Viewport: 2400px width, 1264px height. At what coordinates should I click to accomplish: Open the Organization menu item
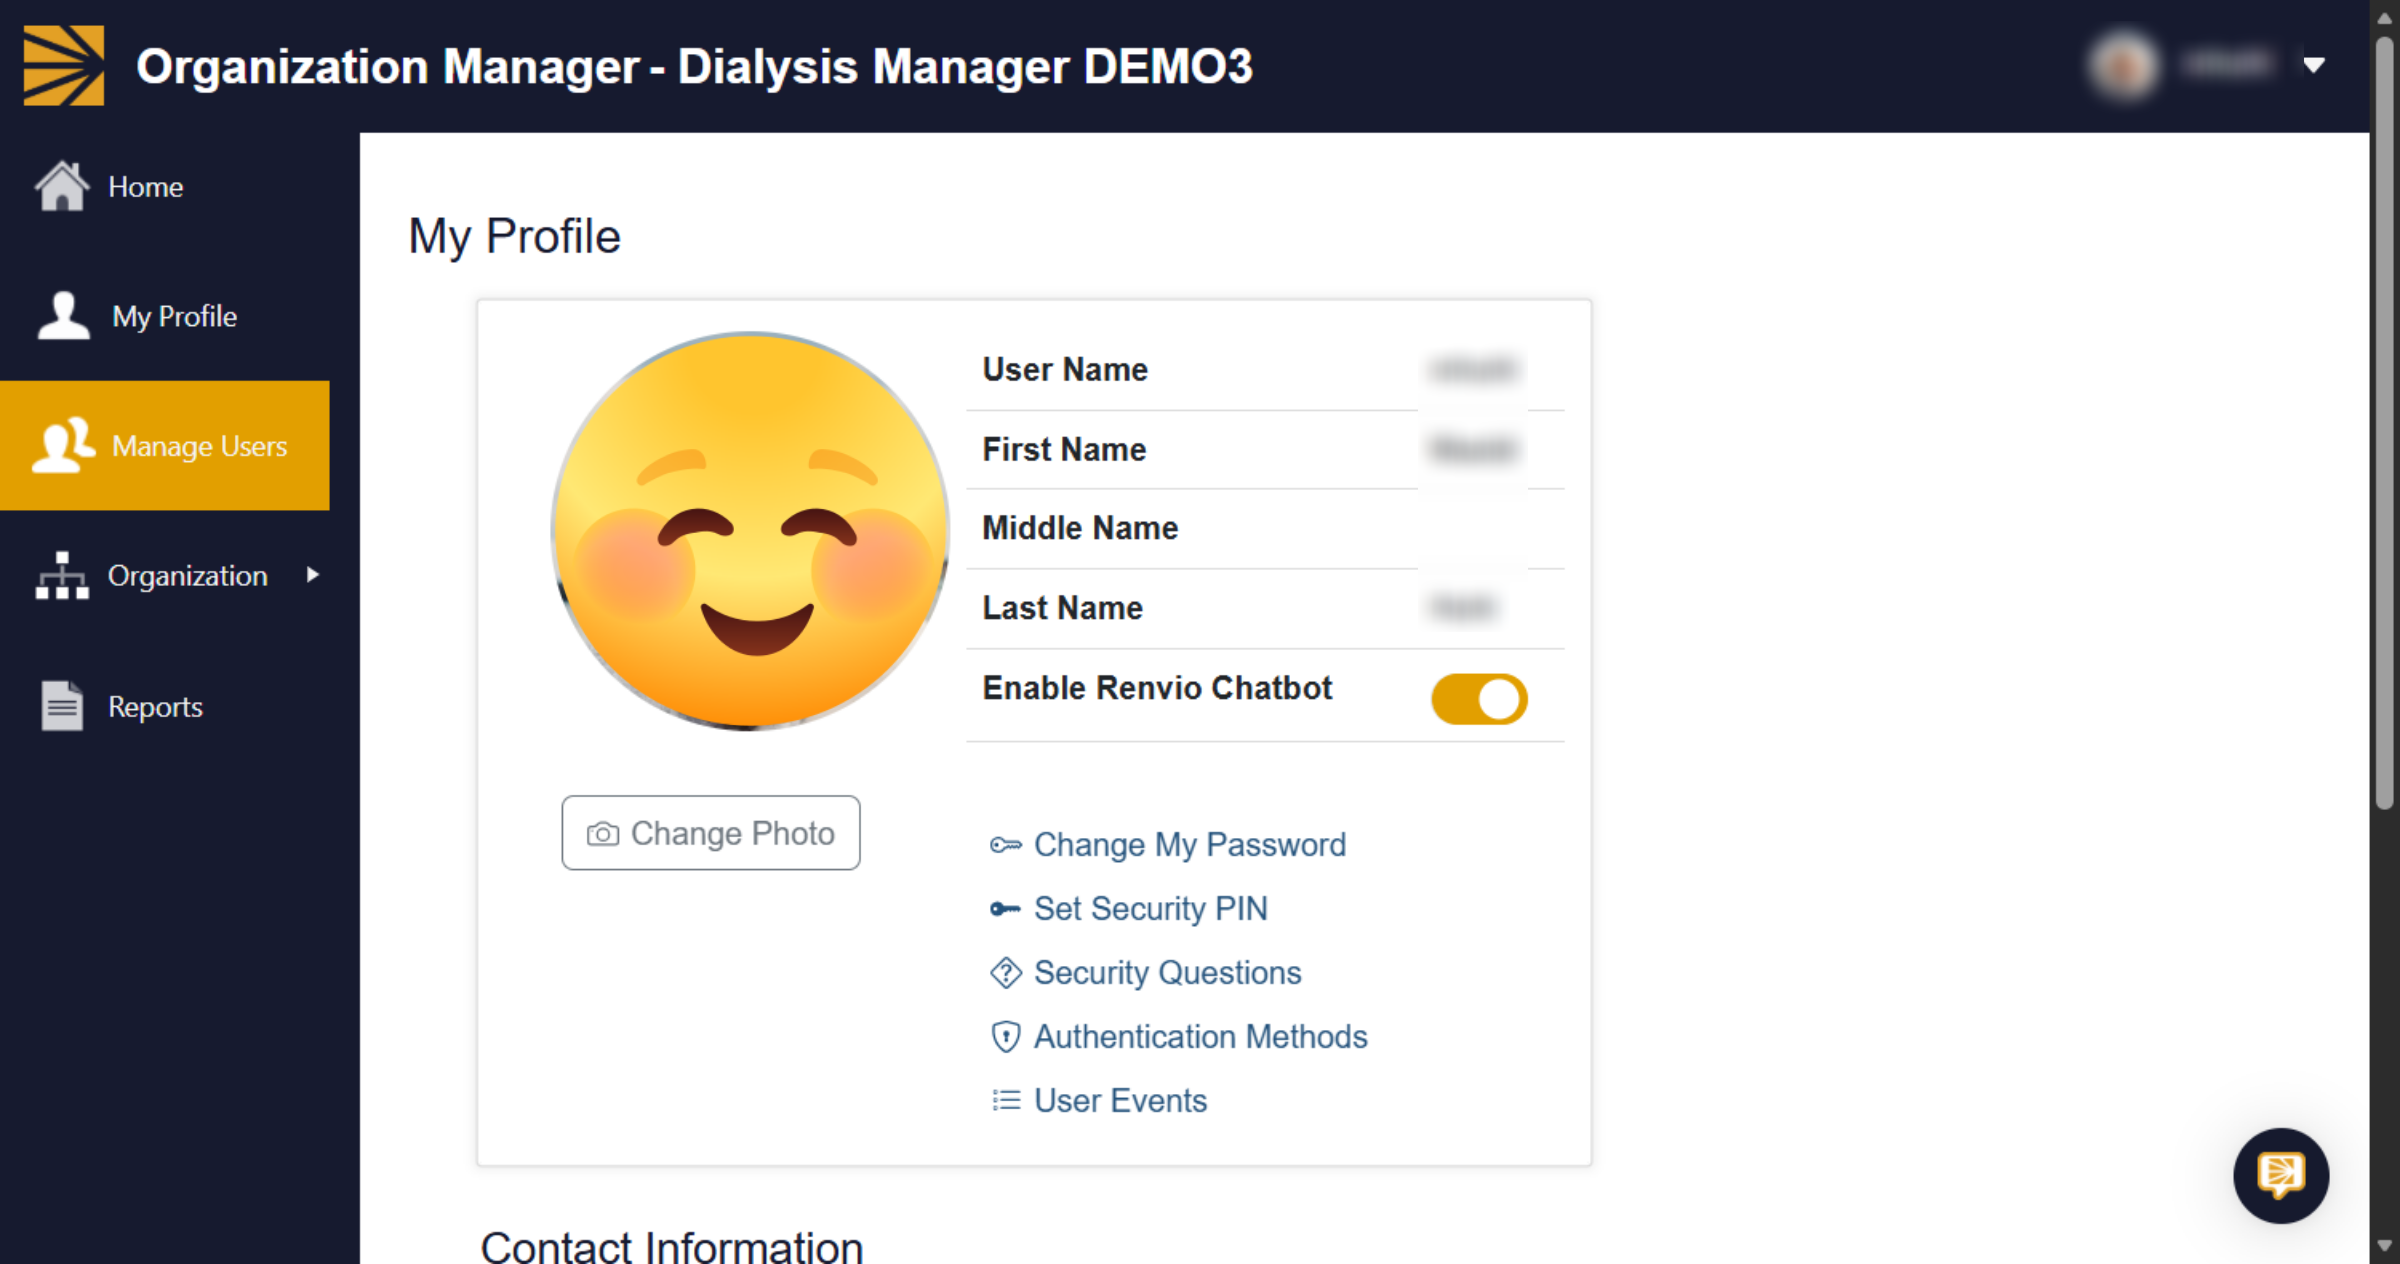(x=165, y=576)
